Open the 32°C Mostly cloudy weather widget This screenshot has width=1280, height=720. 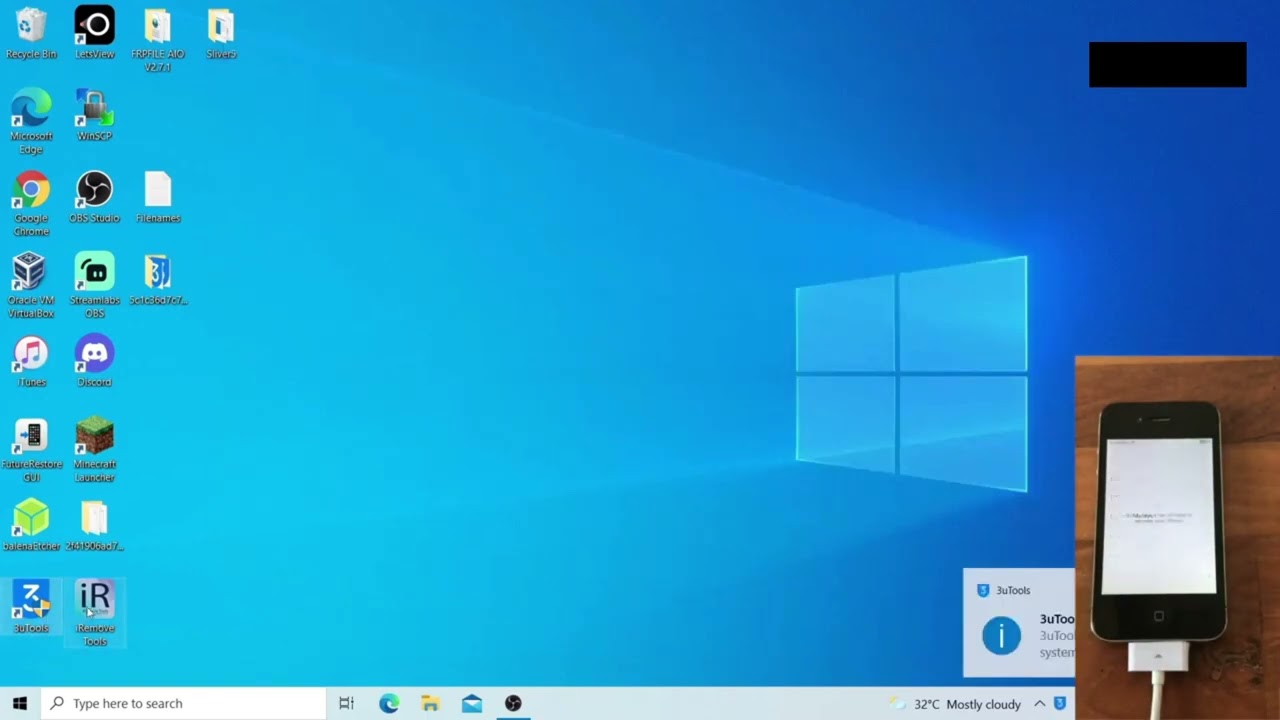956,704
